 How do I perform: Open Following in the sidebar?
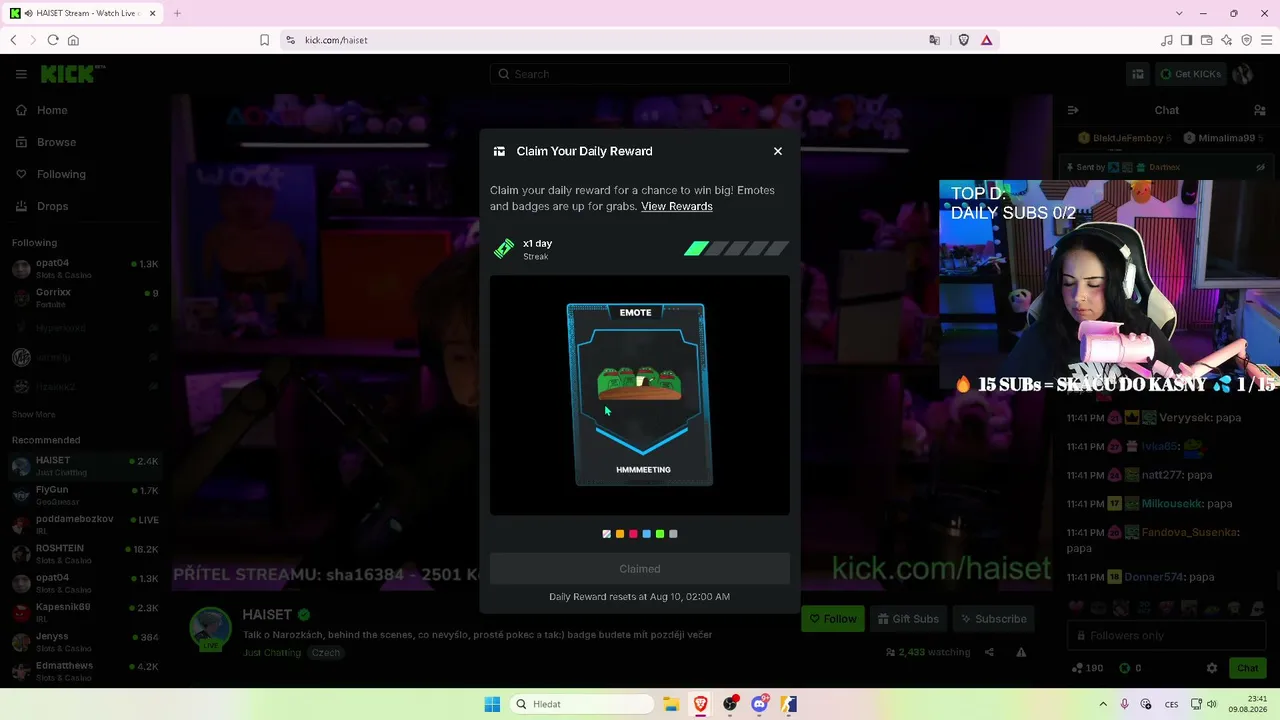pos(61,174)
